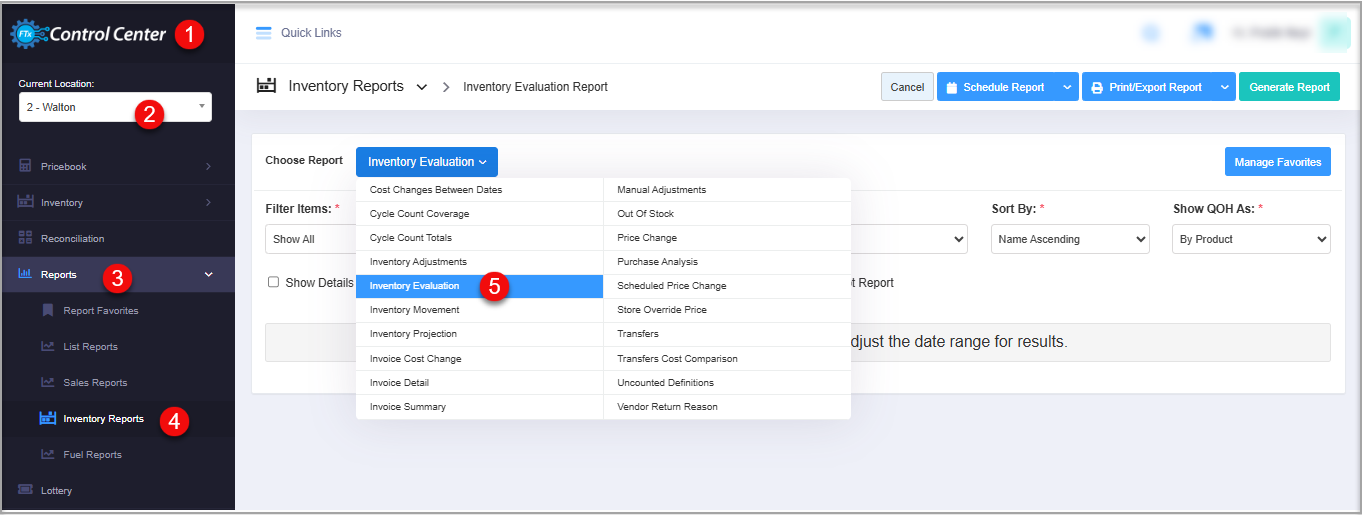Expand the Sort By dropdown
The width and height of the screenshot is (1362, 515).
point(1069,239)
